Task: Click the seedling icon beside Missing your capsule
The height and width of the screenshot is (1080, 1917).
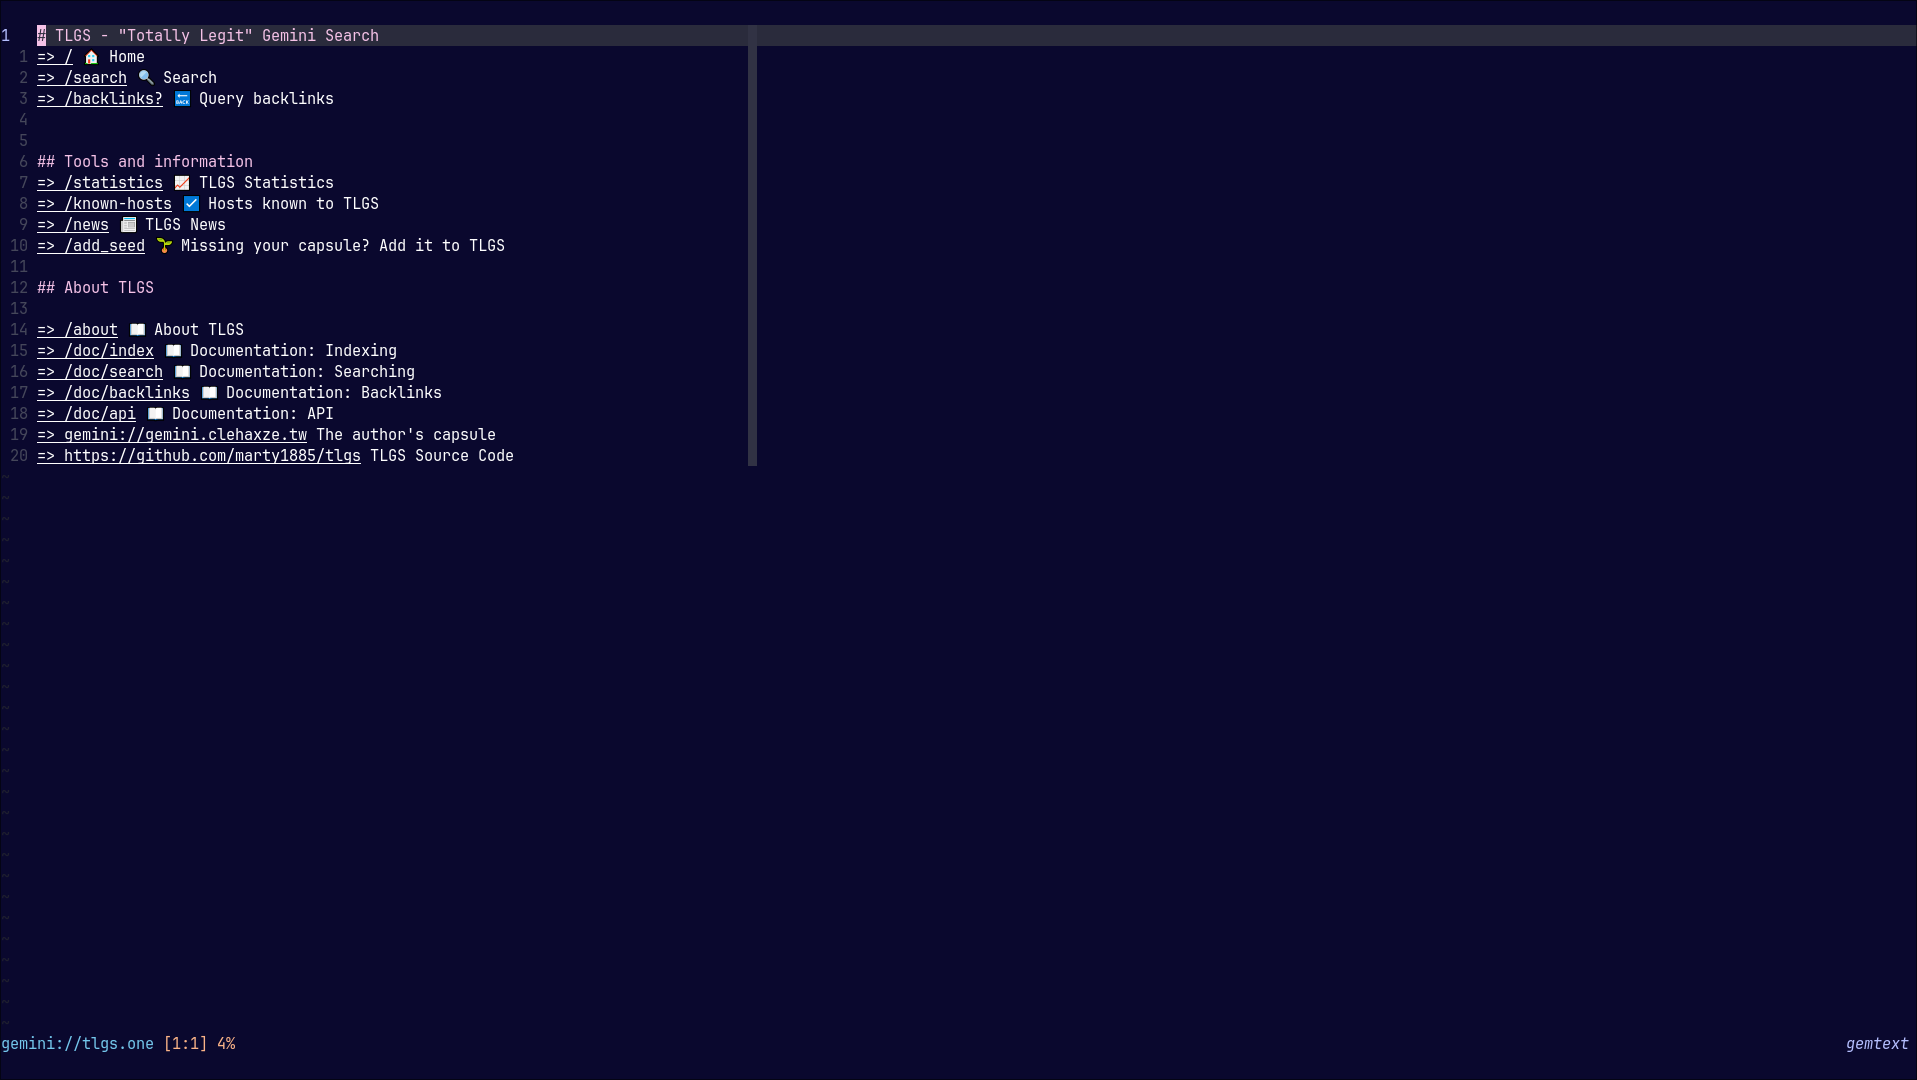Action: [x=164, y=246]
